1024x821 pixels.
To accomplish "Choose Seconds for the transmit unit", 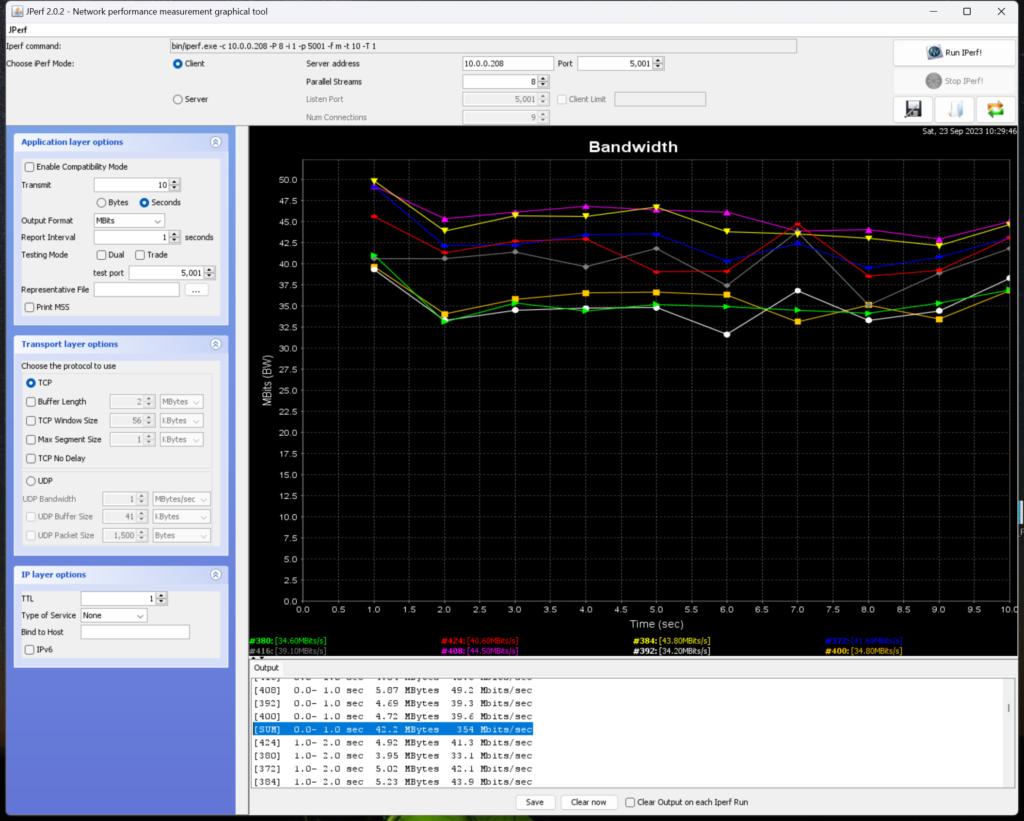I will tap(144, 202).
